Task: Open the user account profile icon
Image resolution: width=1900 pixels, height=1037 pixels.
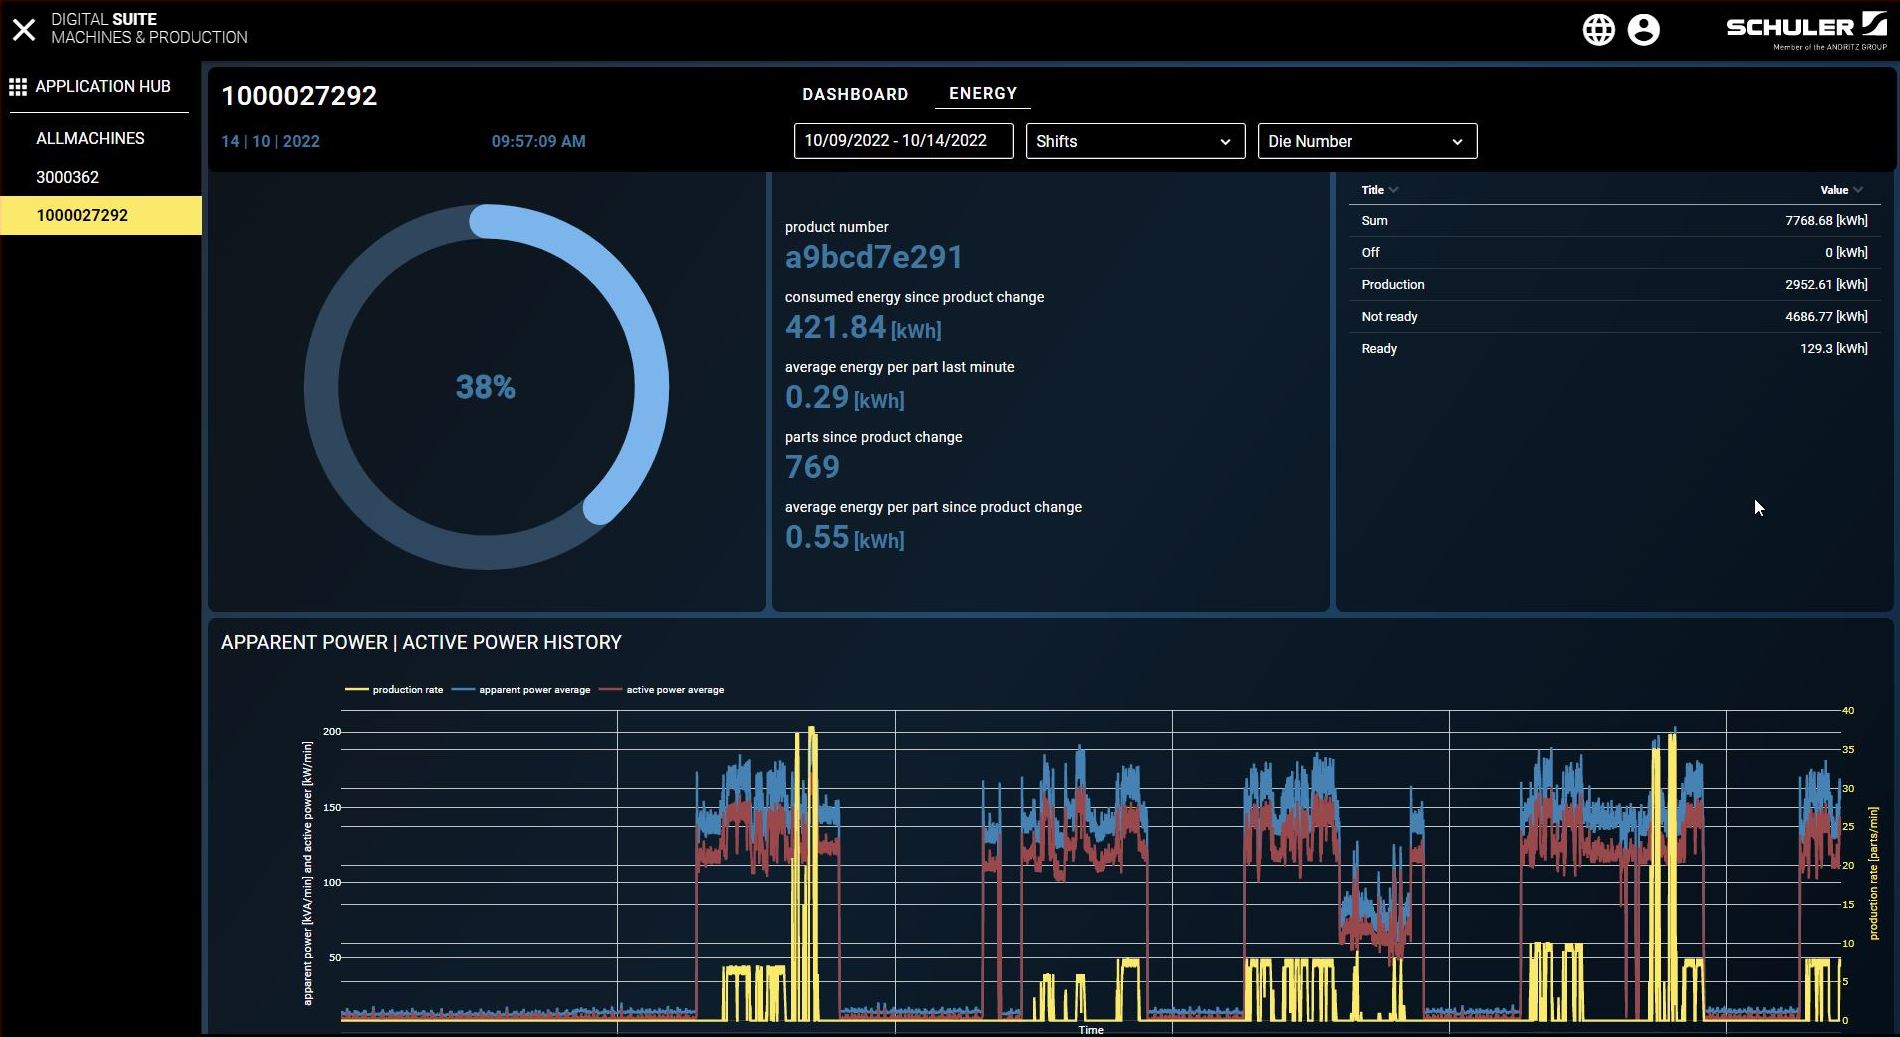Action: 1643,29
